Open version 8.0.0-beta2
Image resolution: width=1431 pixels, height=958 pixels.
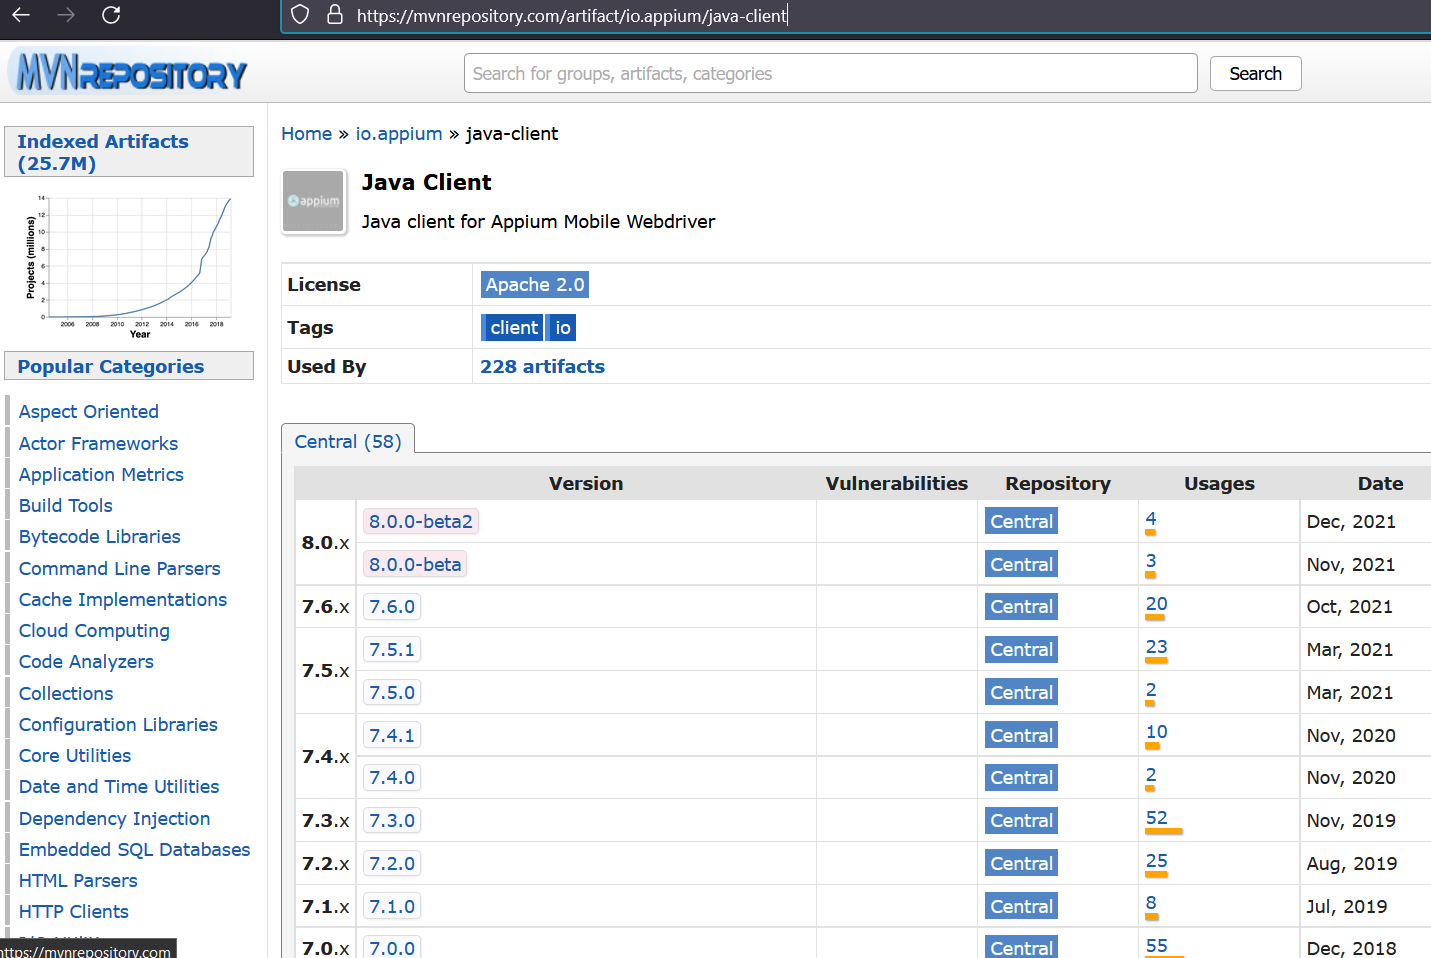[x=421, y=522]
